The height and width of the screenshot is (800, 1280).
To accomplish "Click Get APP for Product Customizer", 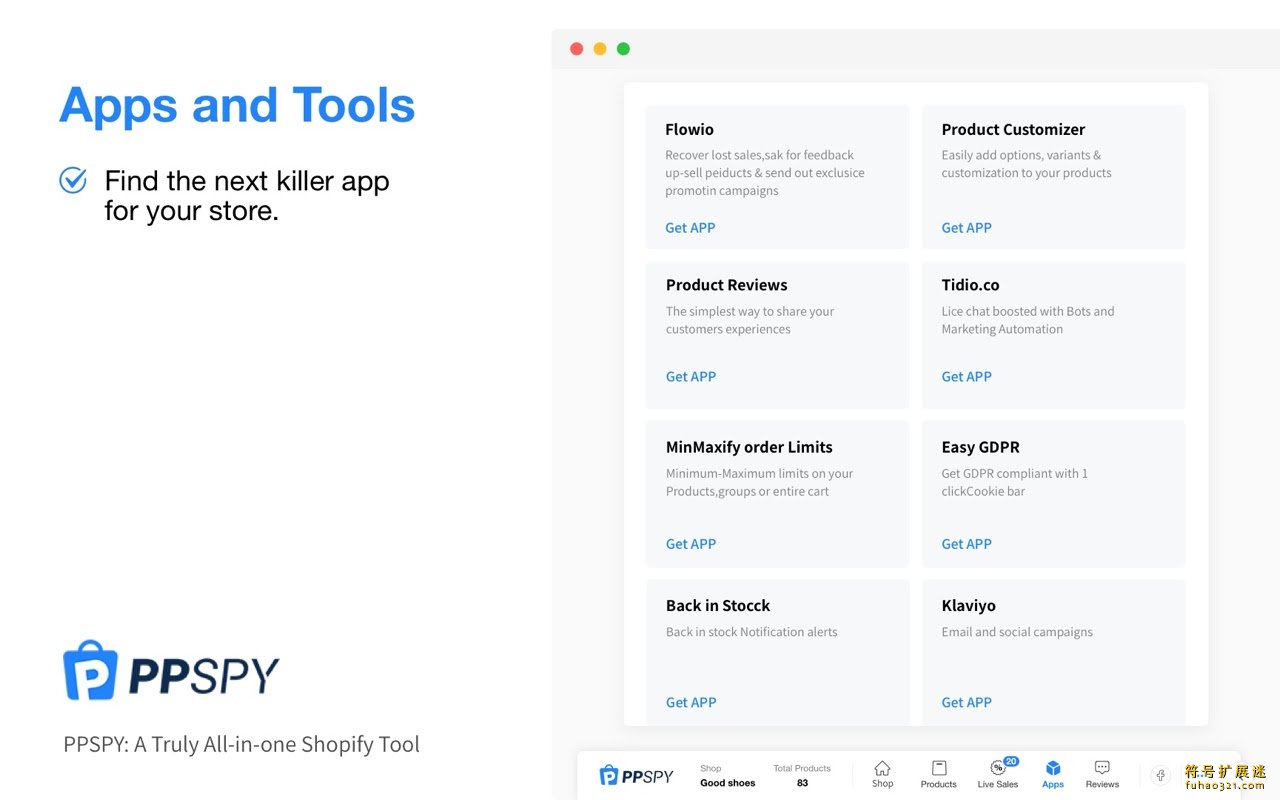I will 966,228.
